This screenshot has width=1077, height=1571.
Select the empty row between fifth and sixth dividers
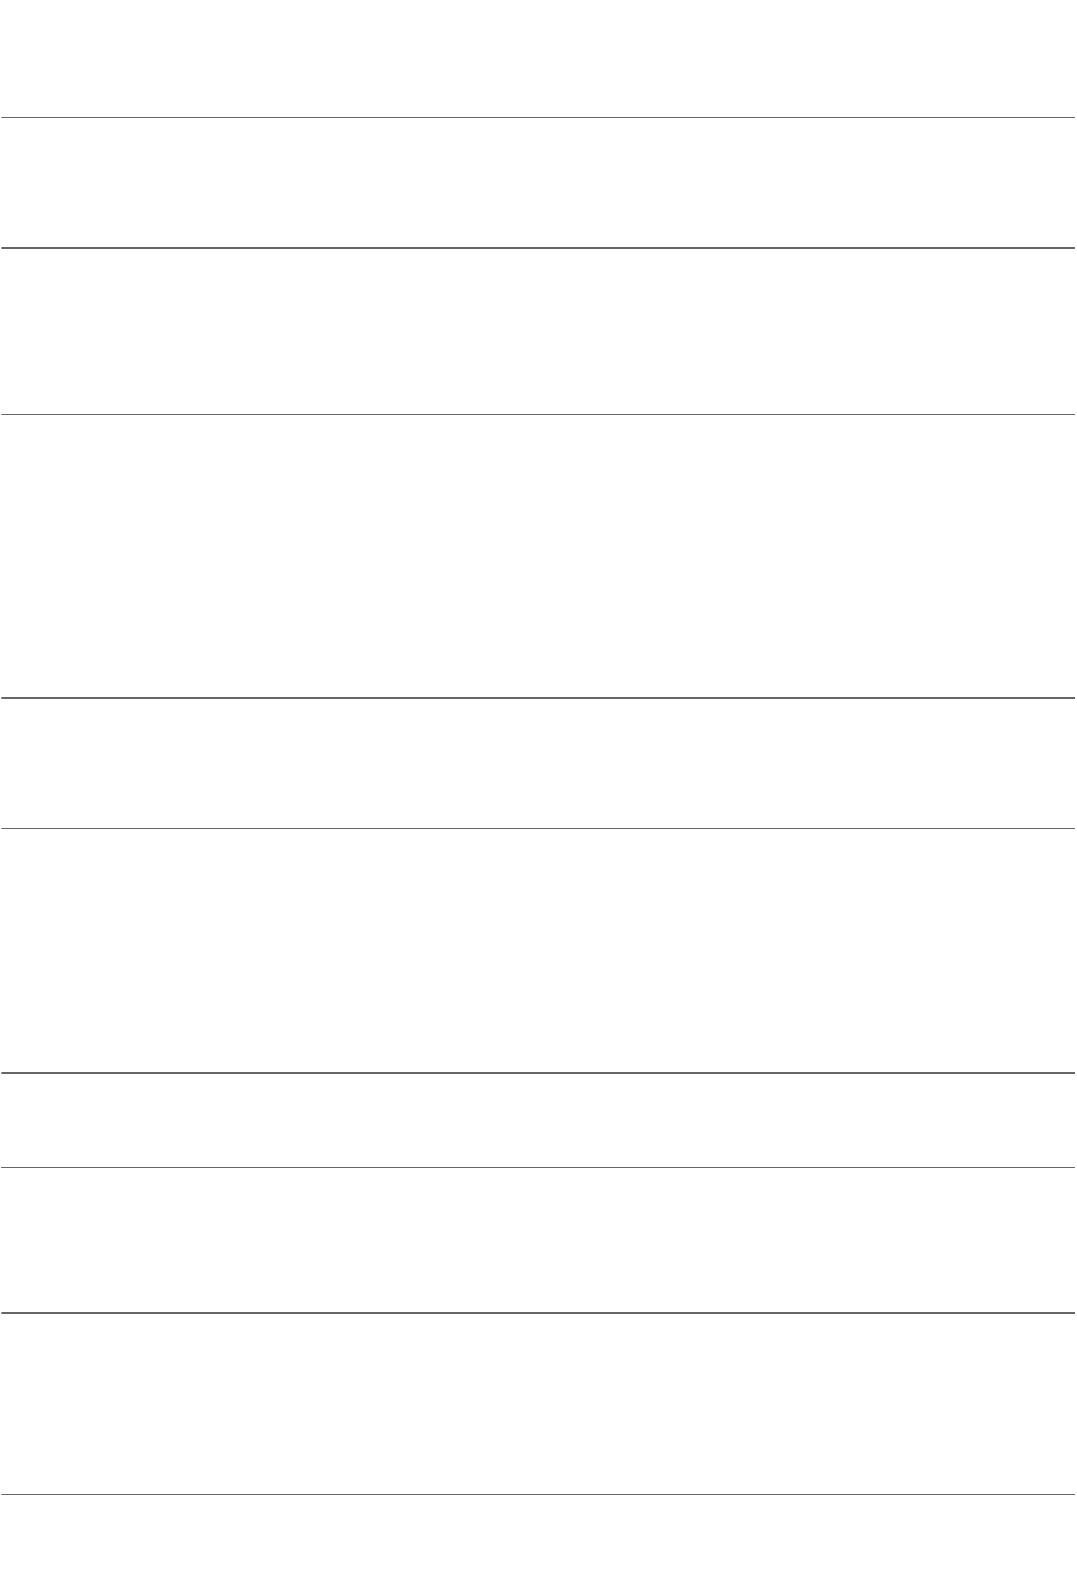coord(538,950)
